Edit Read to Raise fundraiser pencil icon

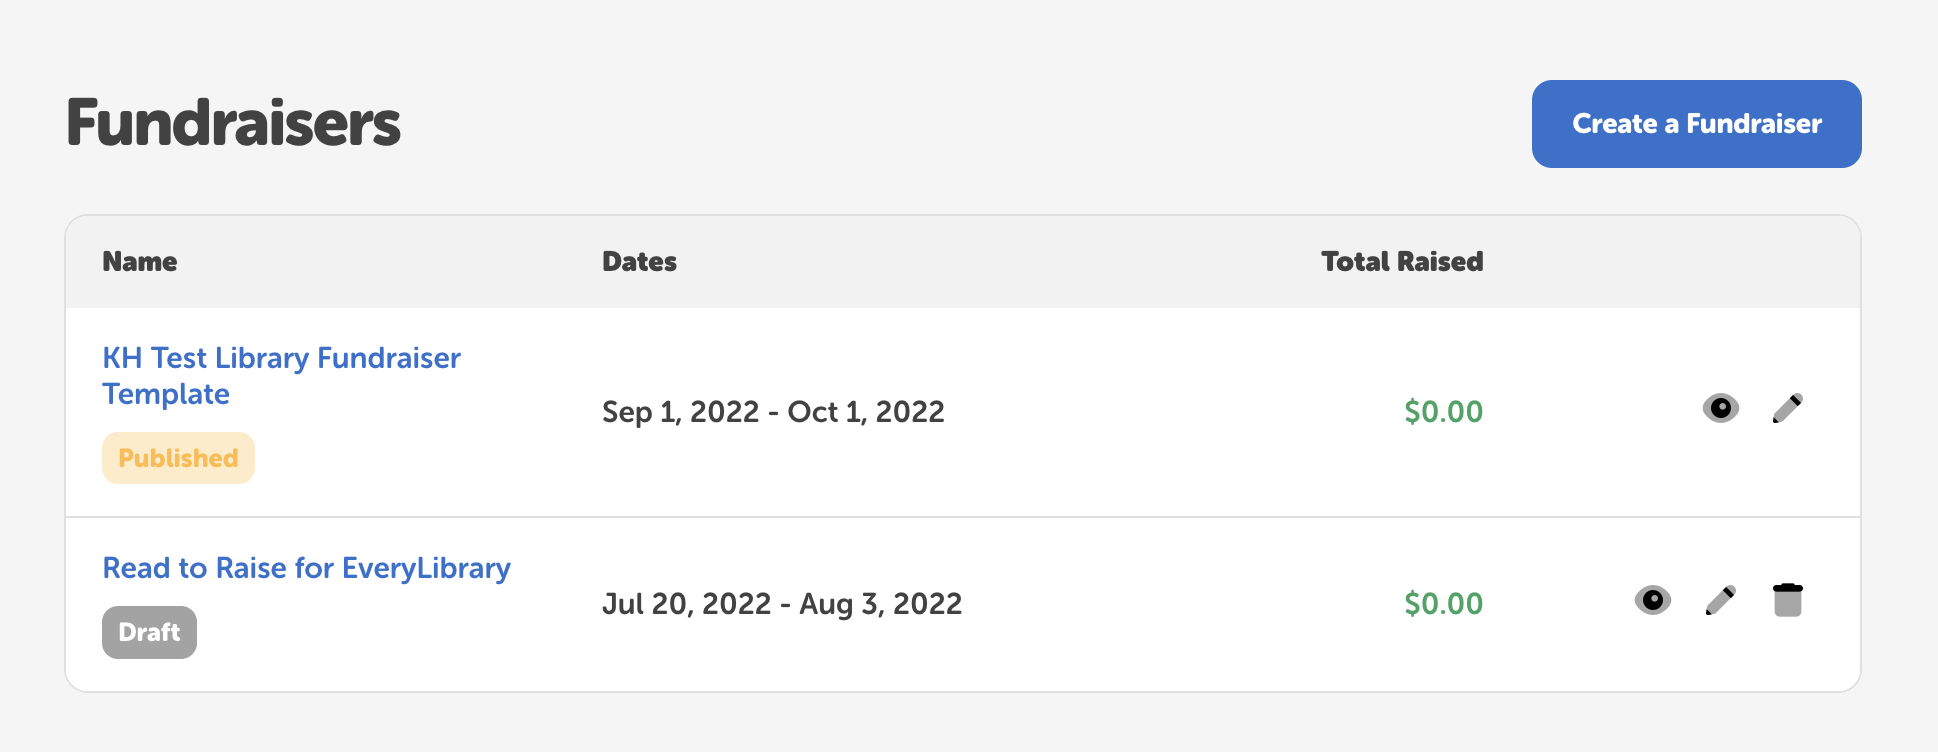point(1720,600)
